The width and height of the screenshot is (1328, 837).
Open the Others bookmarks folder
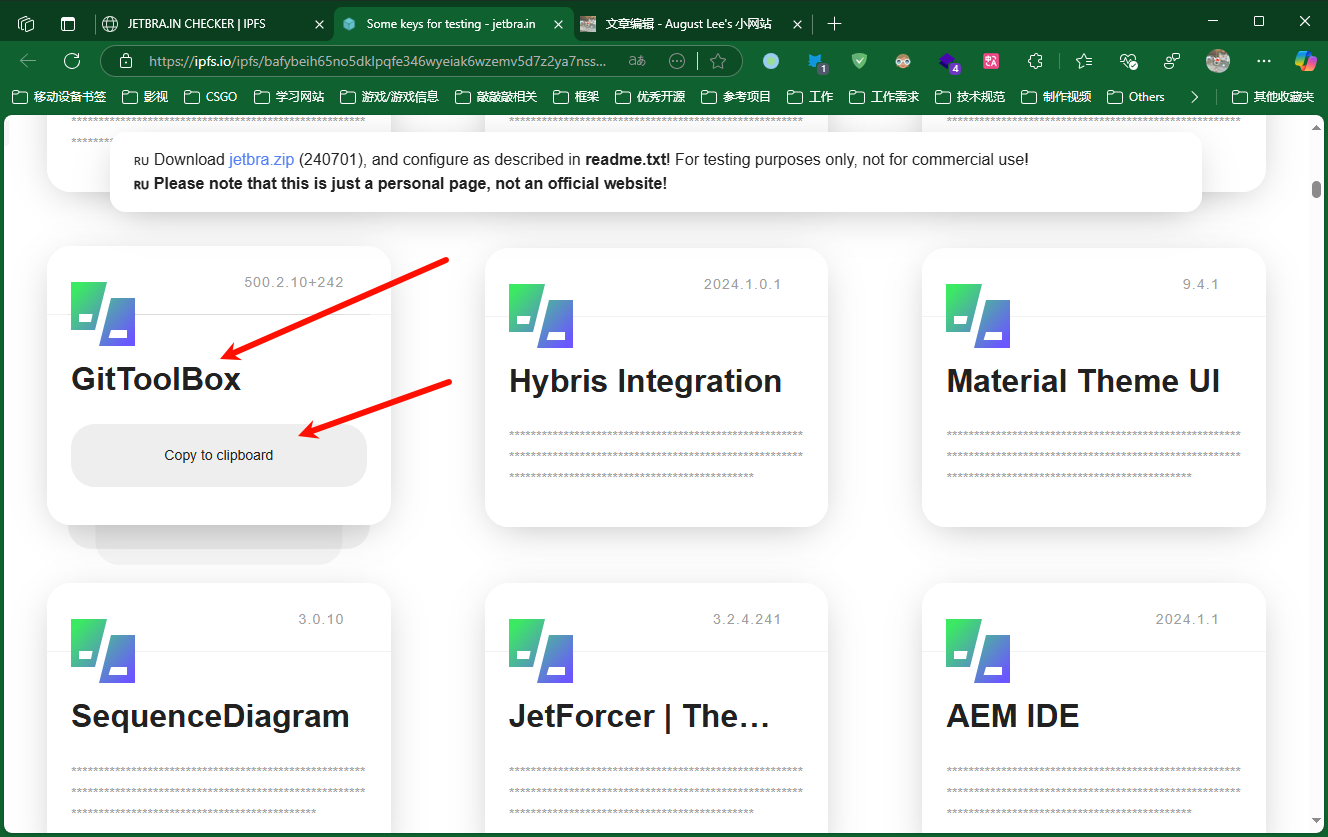tap(1136, 97)
